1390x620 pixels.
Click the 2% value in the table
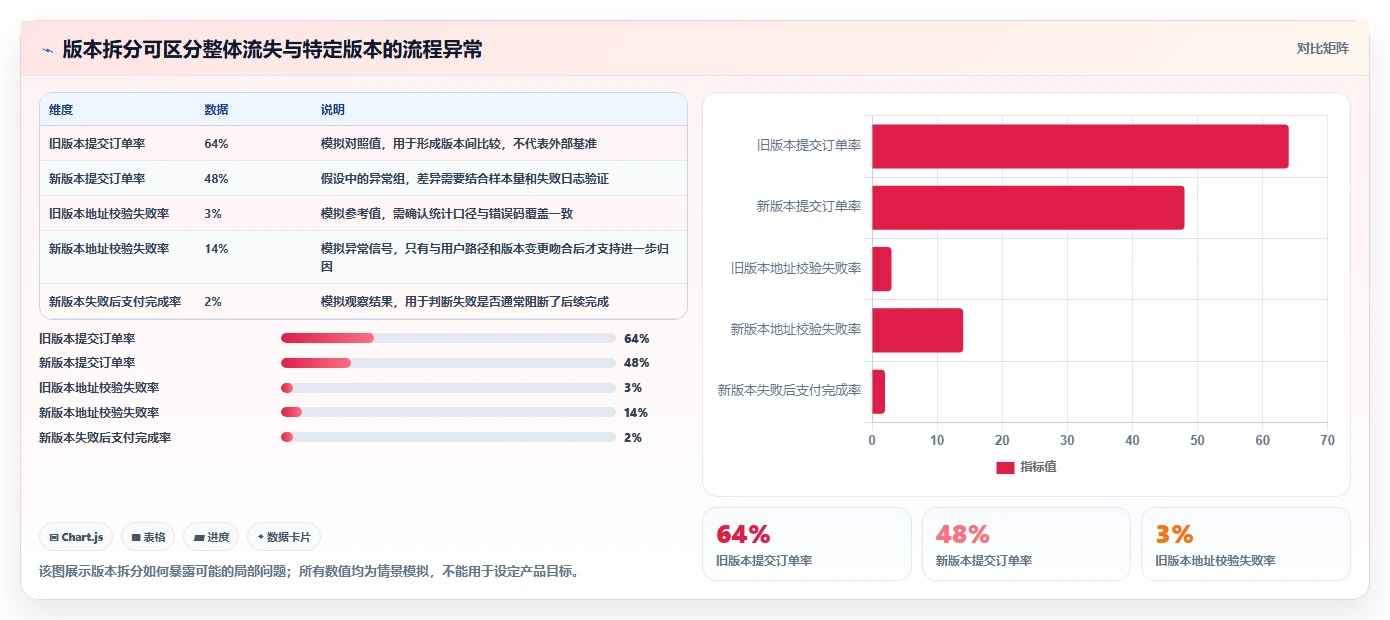pyautogui.click(x=213, y=302)
